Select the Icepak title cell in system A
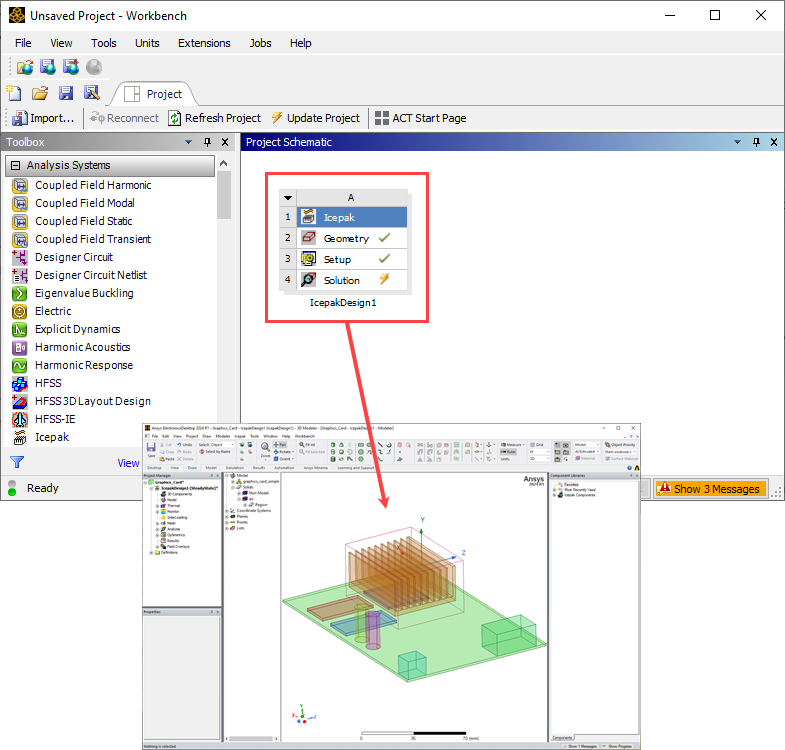The image size is (785, 750). [352, 217]
